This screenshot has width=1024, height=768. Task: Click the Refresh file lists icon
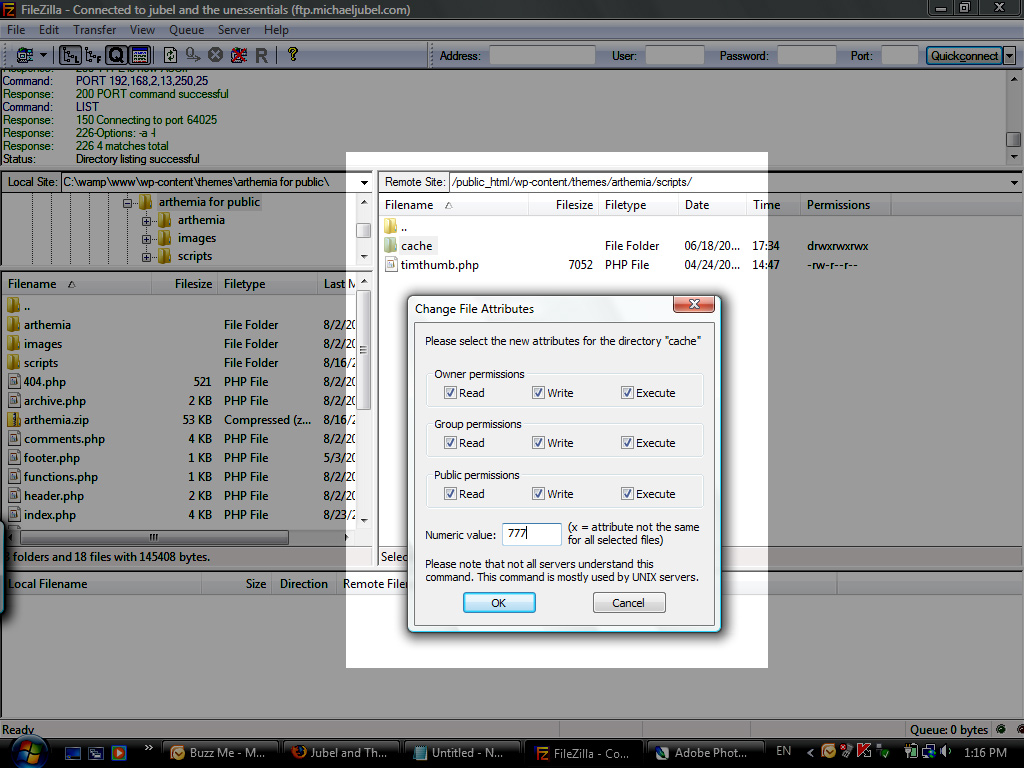[170, 56]
